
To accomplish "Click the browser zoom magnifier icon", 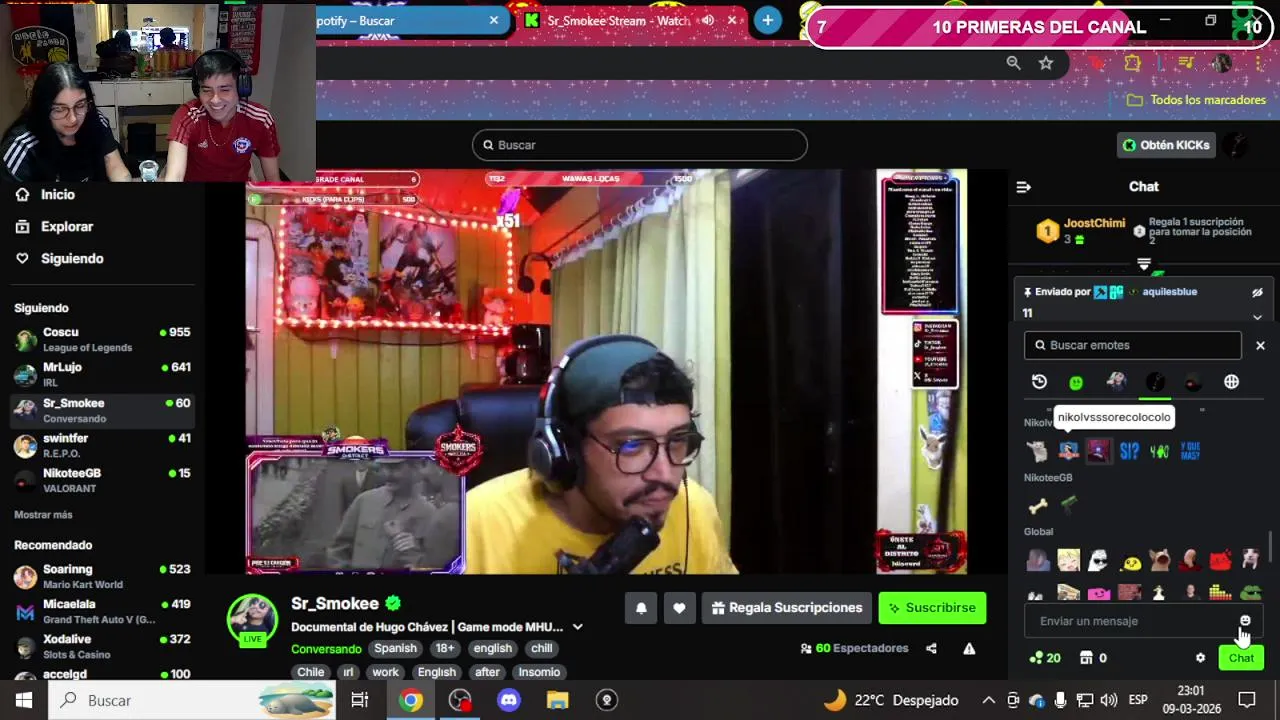I will tap(1013, 63).
